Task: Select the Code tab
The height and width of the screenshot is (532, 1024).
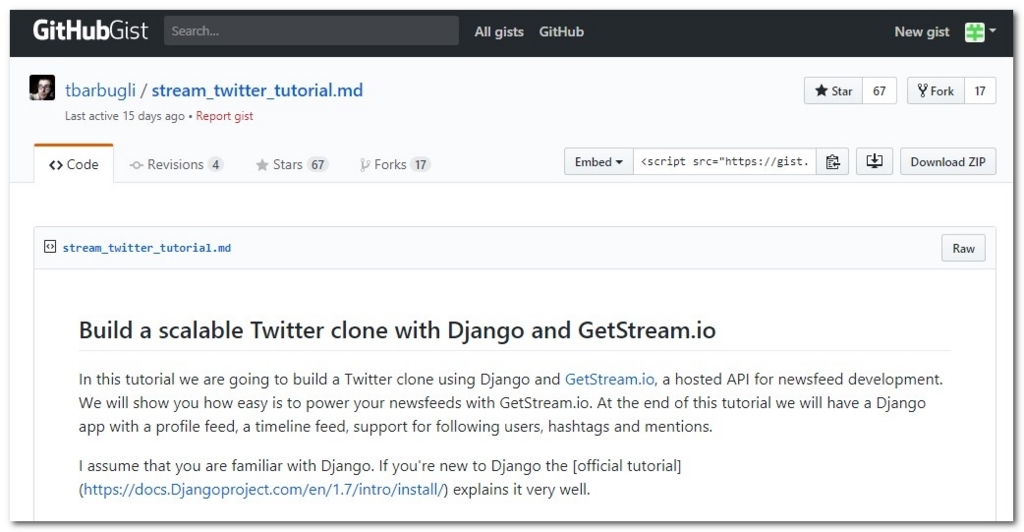Action: [74, 164]
